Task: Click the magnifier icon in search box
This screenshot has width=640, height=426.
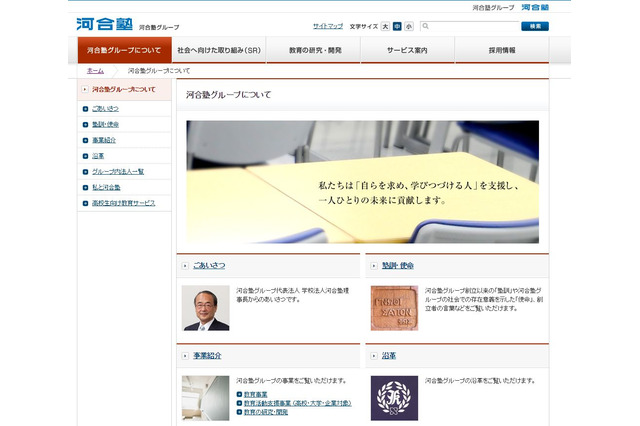Action: [425, 26]
